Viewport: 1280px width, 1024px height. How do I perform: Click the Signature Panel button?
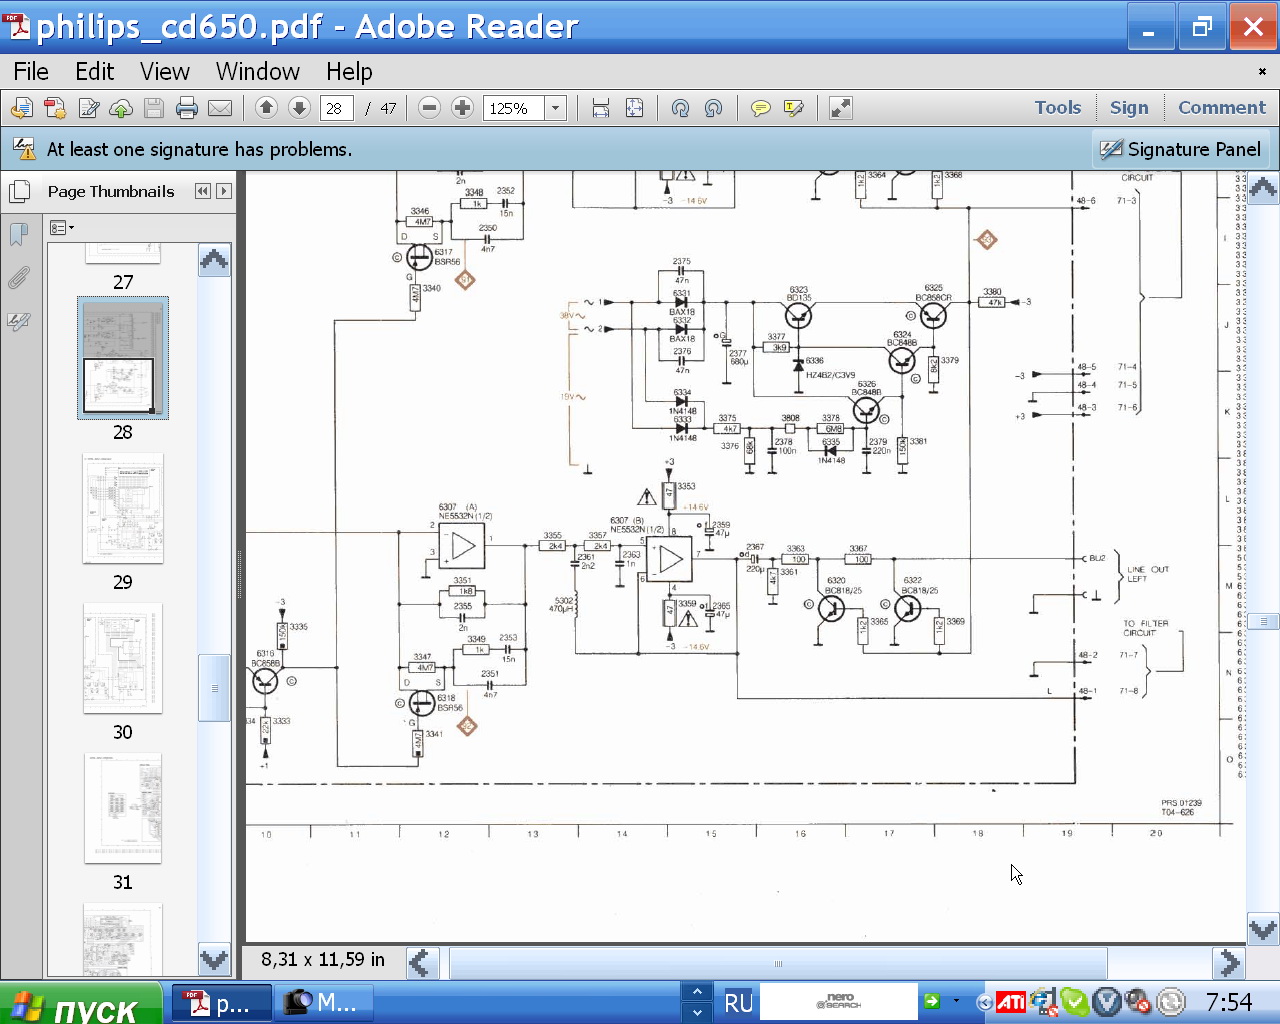[1181, 150]
